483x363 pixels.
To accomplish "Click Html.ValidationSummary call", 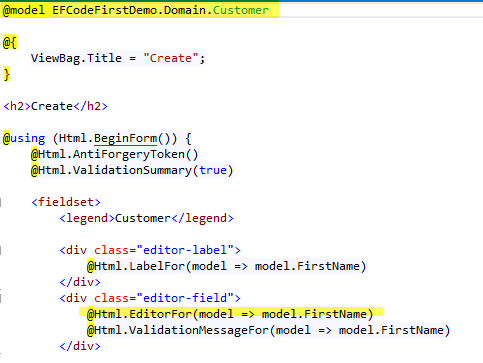I will [132, 170].
